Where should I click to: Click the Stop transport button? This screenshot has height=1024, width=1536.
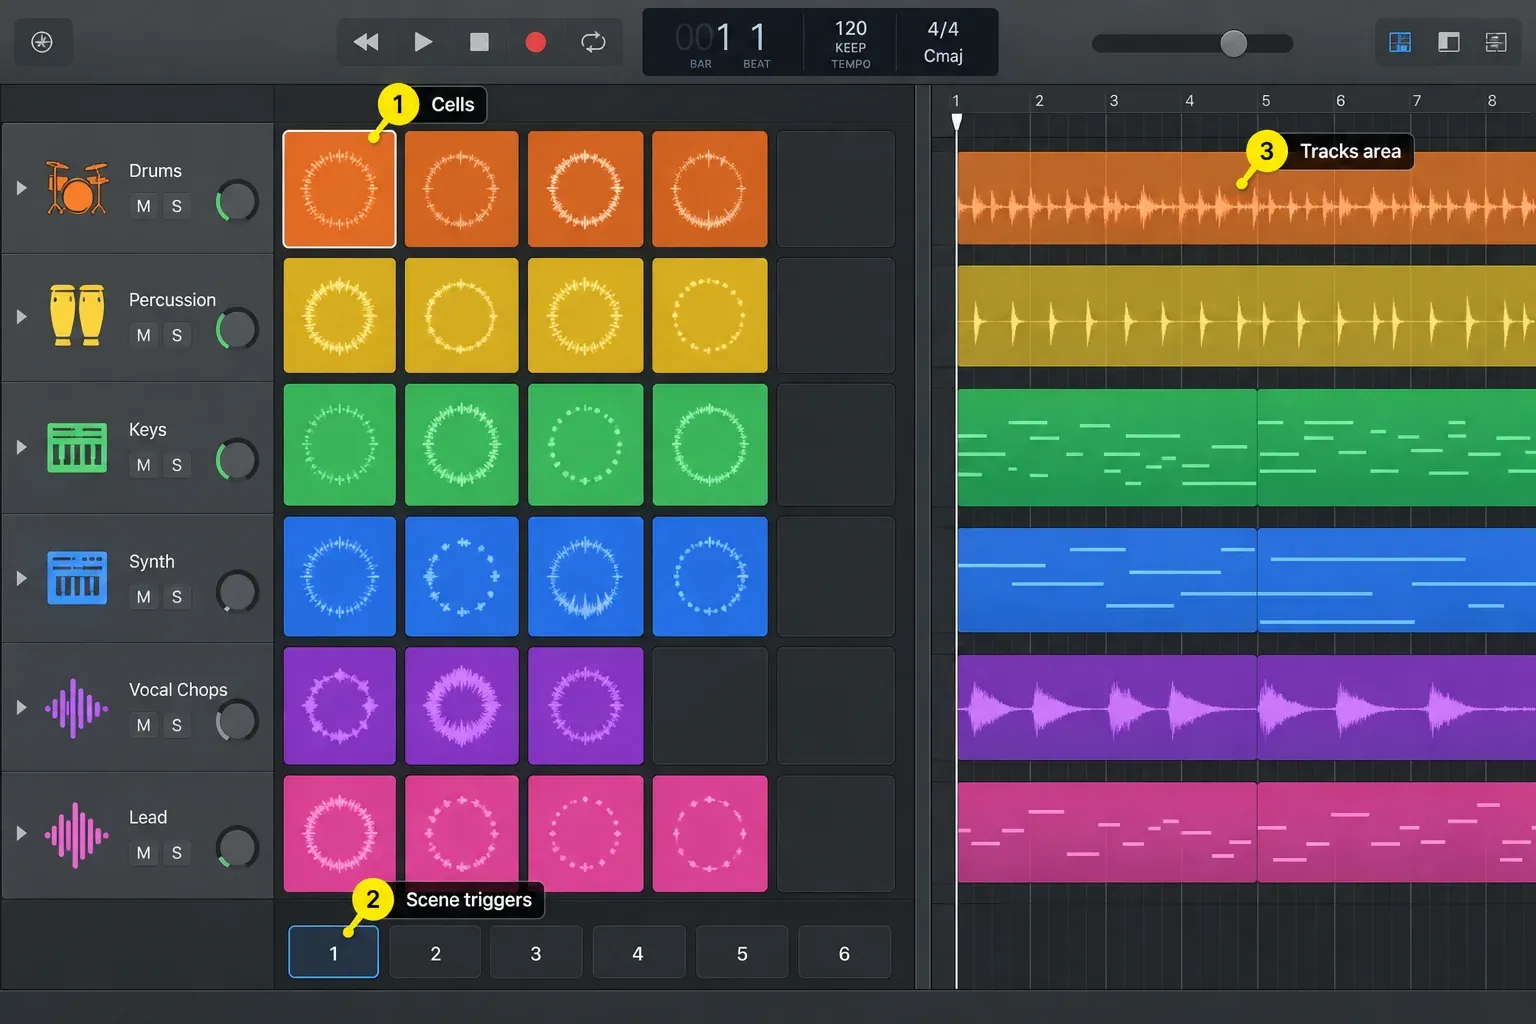coord(480,42)
